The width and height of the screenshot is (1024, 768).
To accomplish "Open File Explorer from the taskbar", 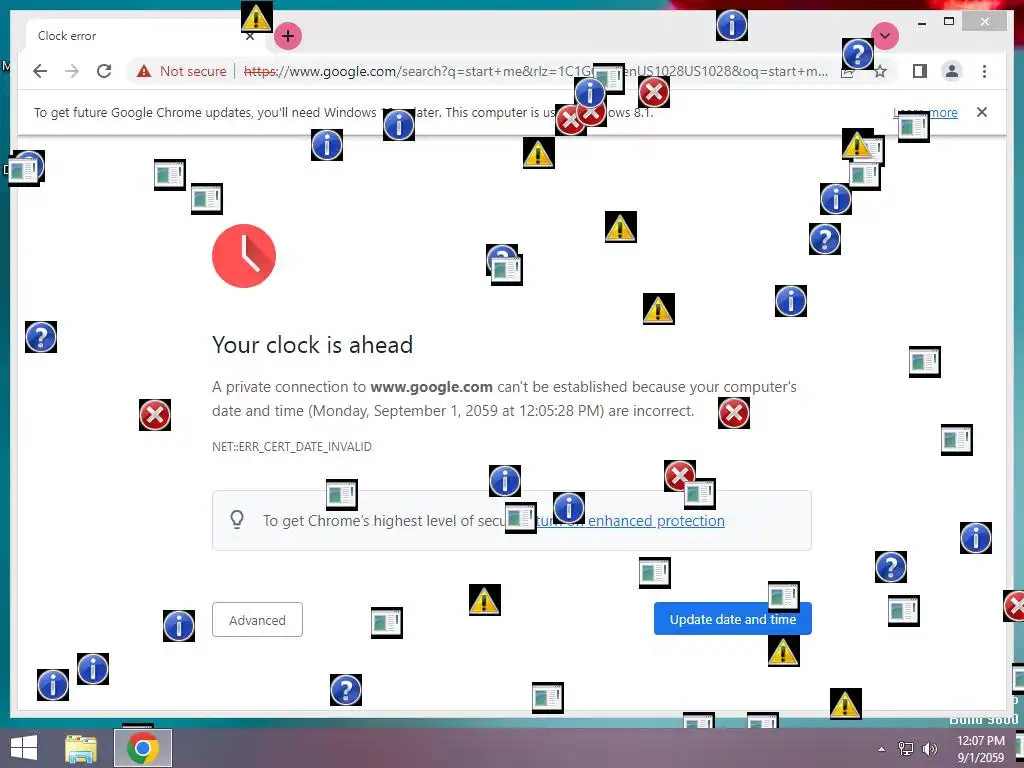I will [81, 748].
